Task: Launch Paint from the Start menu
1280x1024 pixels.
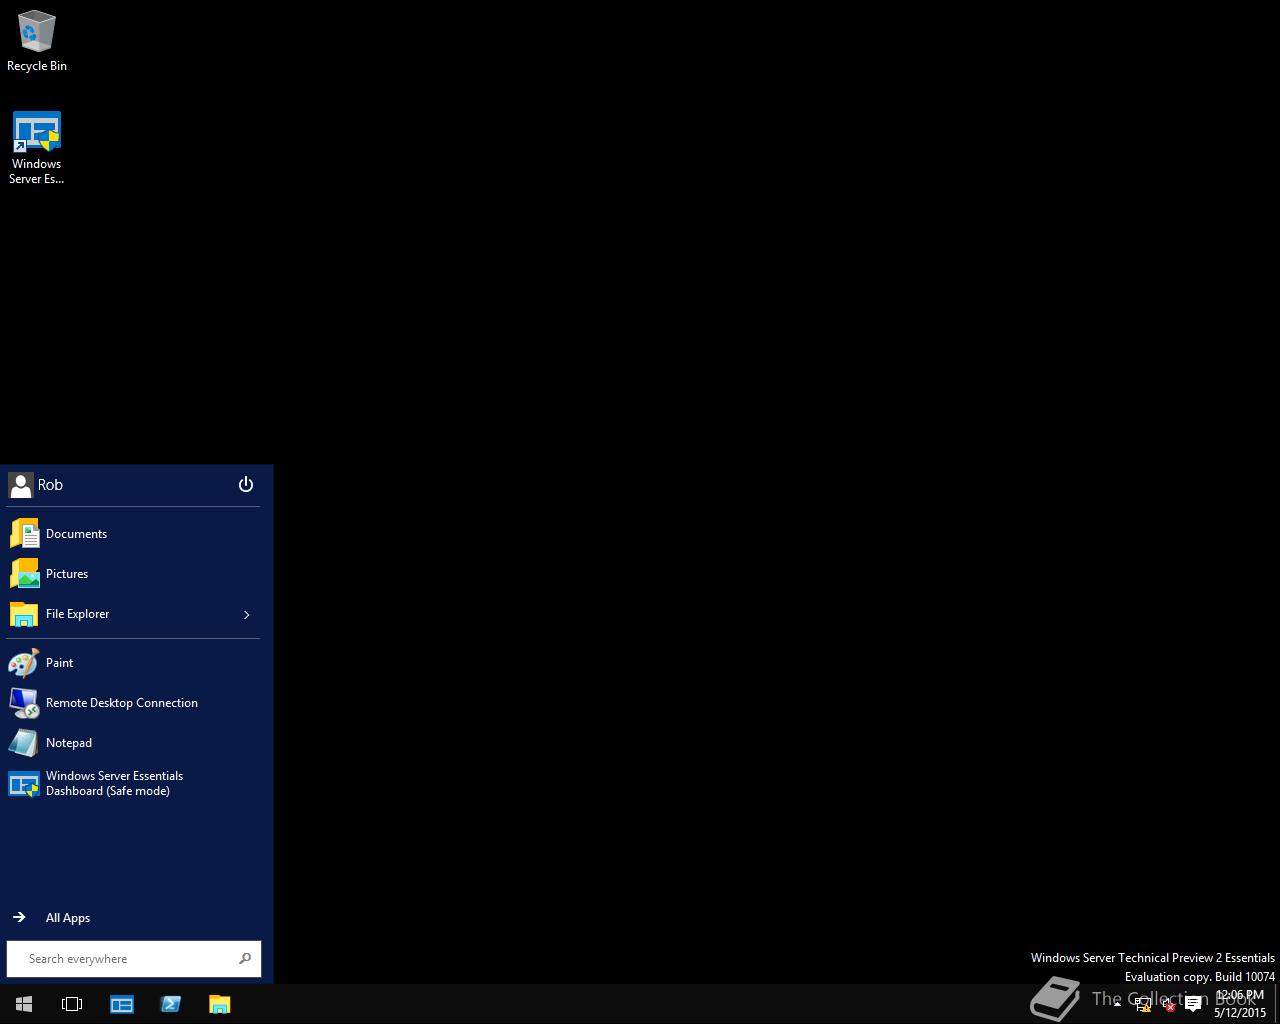Action: tap(133, 663)
